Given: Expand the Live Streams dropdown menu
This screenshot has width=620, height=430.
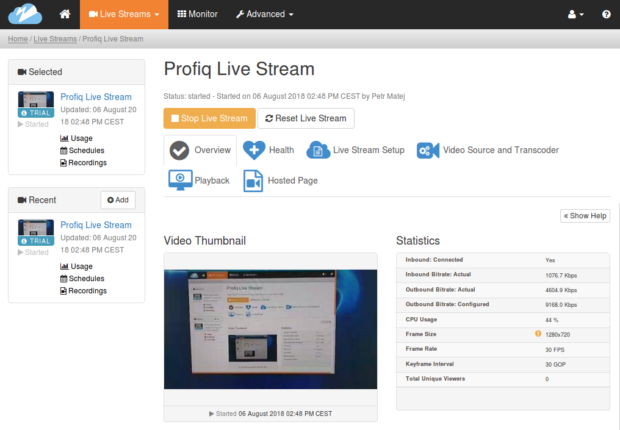Looking at the screenshot, I should (124, 14).
